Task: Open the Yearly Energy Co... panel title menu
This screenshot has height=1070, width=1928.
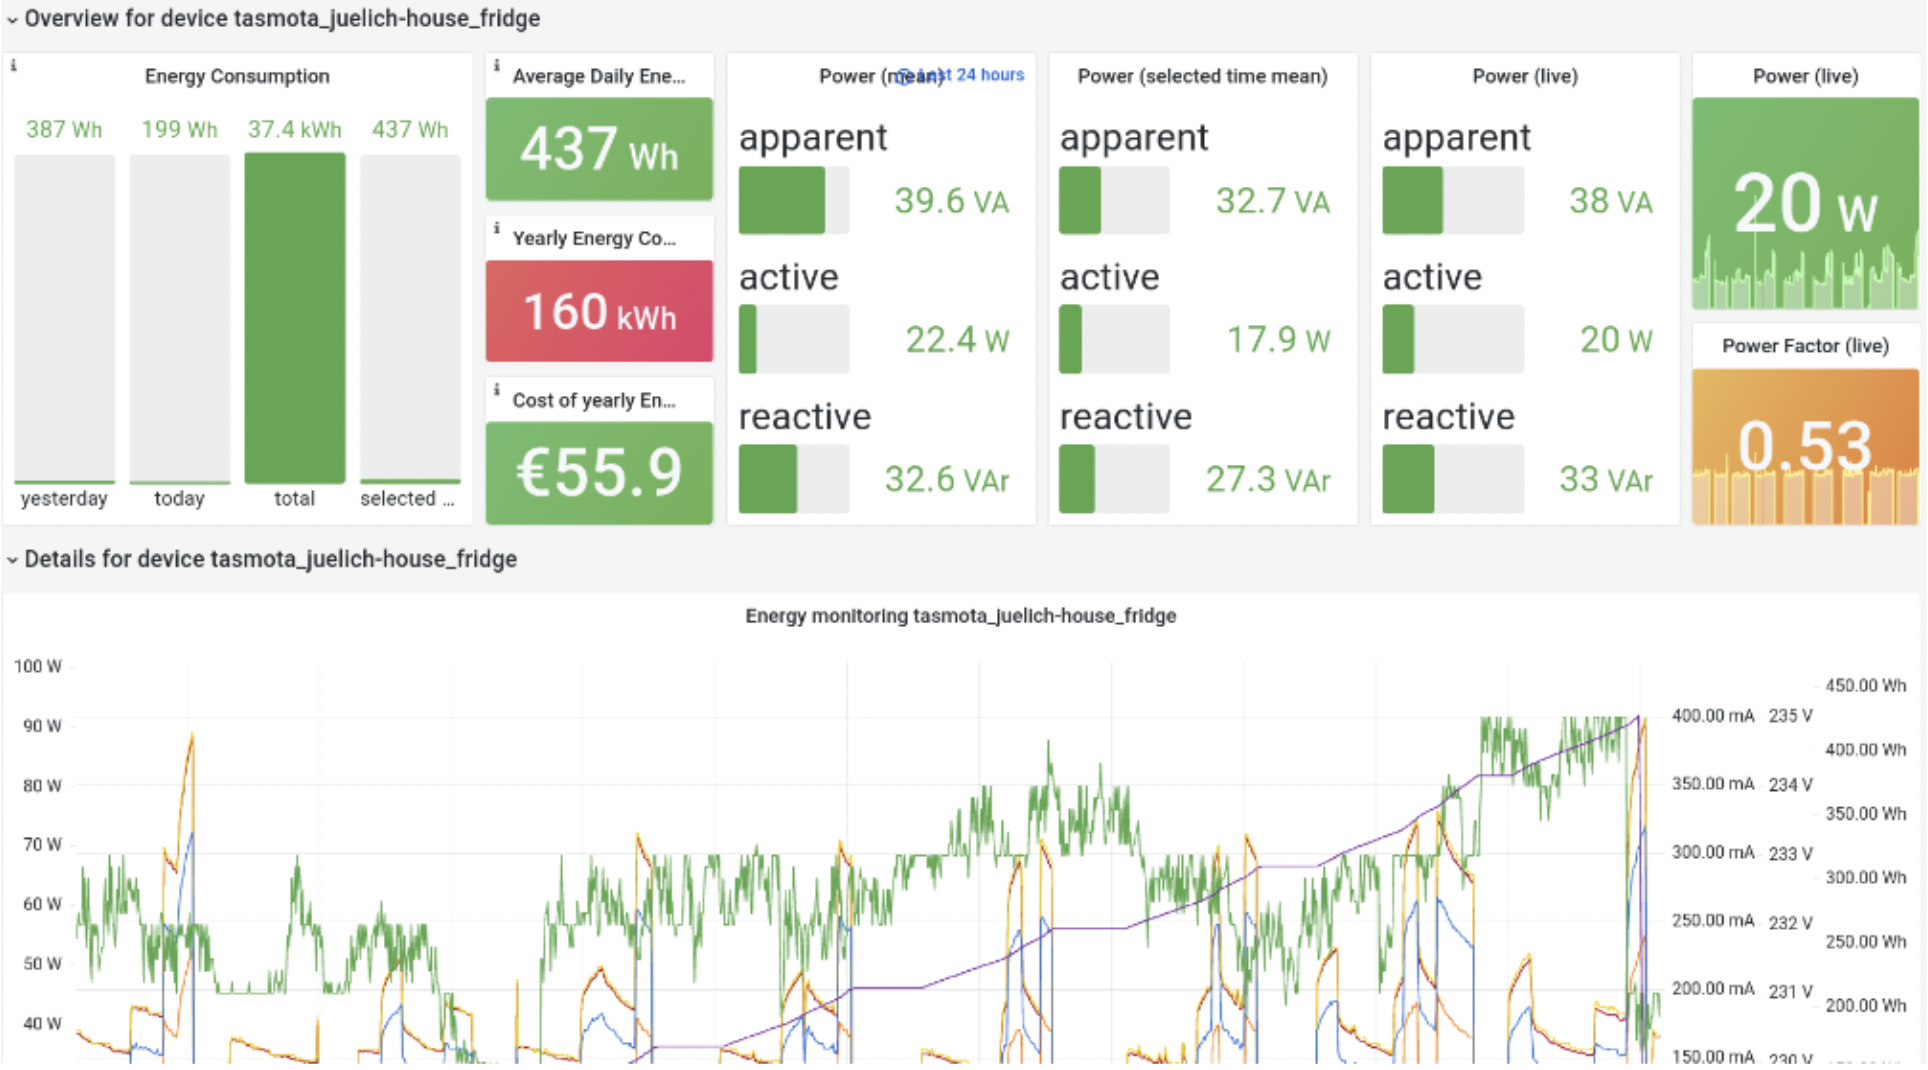Action: (x=594, y=238)
